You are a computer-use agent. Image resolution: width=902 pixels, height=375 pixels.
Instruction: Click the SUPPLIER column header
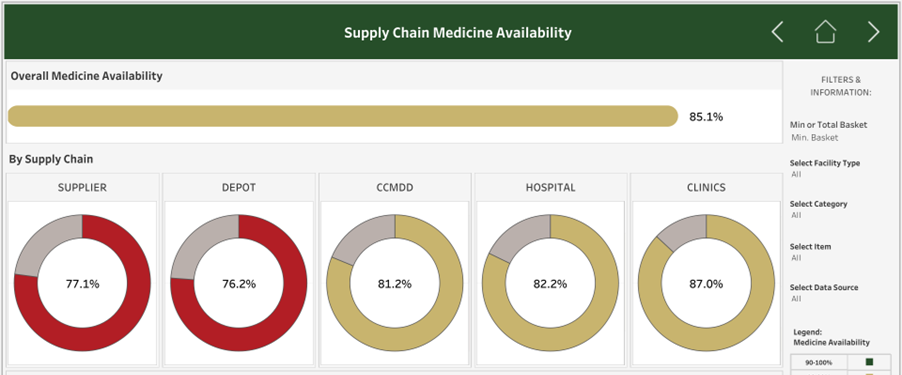click(82, 188)
